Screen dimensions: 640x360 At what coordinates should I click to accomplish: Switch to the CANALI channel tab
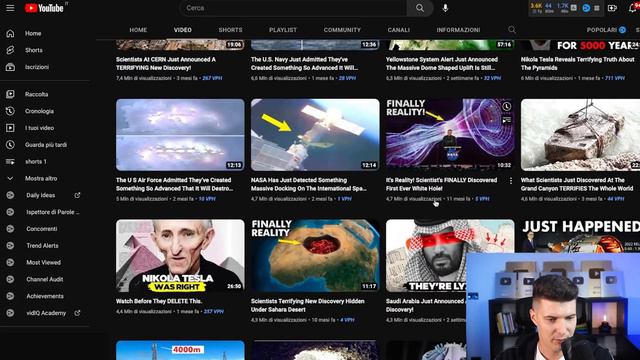coord(398,30)
